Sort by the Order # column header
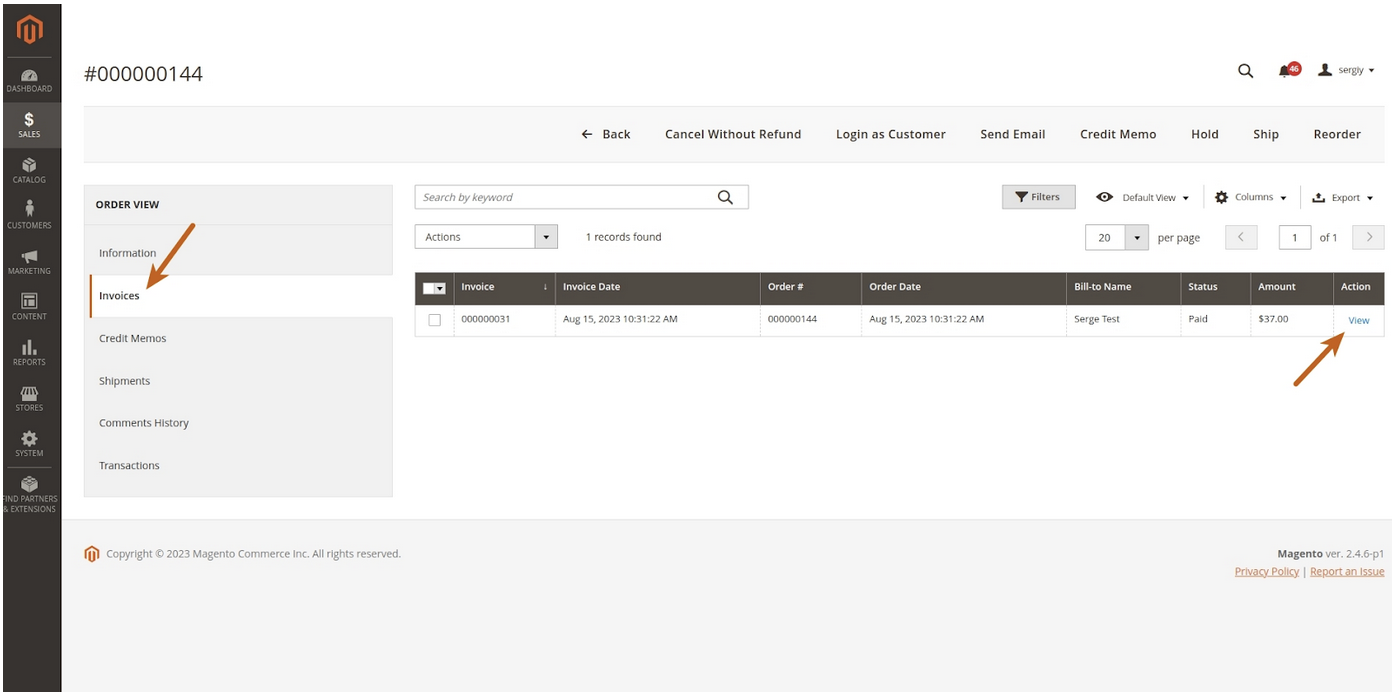This screenshot has height=696, width=1392. [x=811, y=288]
